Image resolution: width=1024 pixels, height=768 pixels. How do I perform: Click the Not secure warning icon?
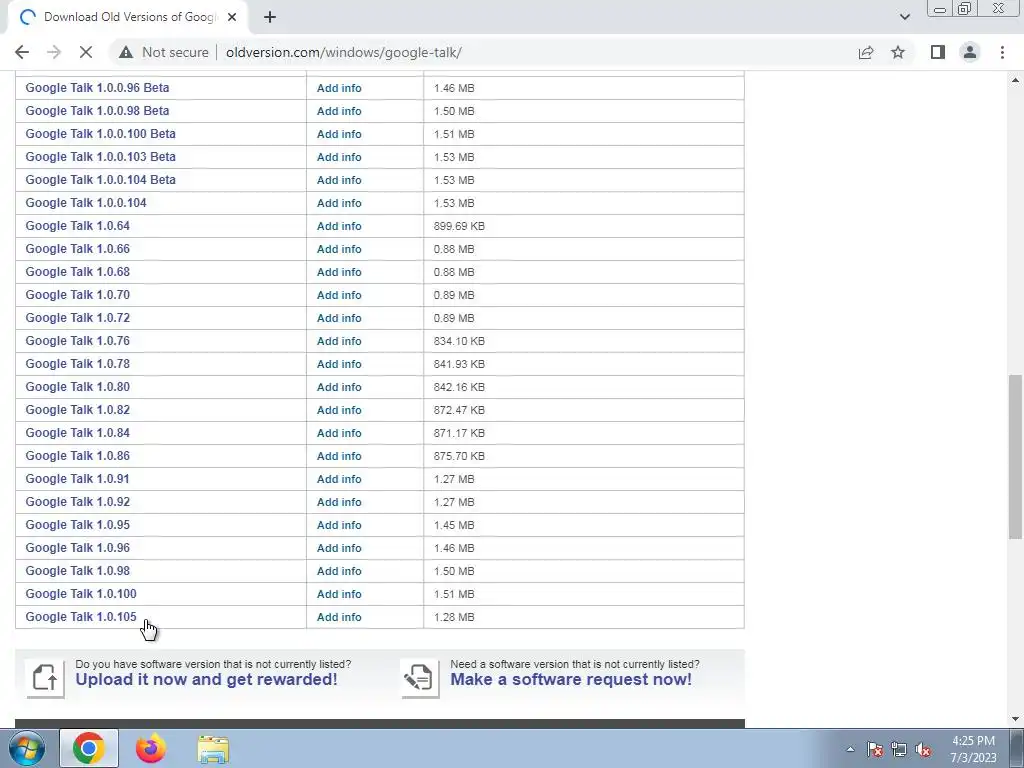[126, 52]
